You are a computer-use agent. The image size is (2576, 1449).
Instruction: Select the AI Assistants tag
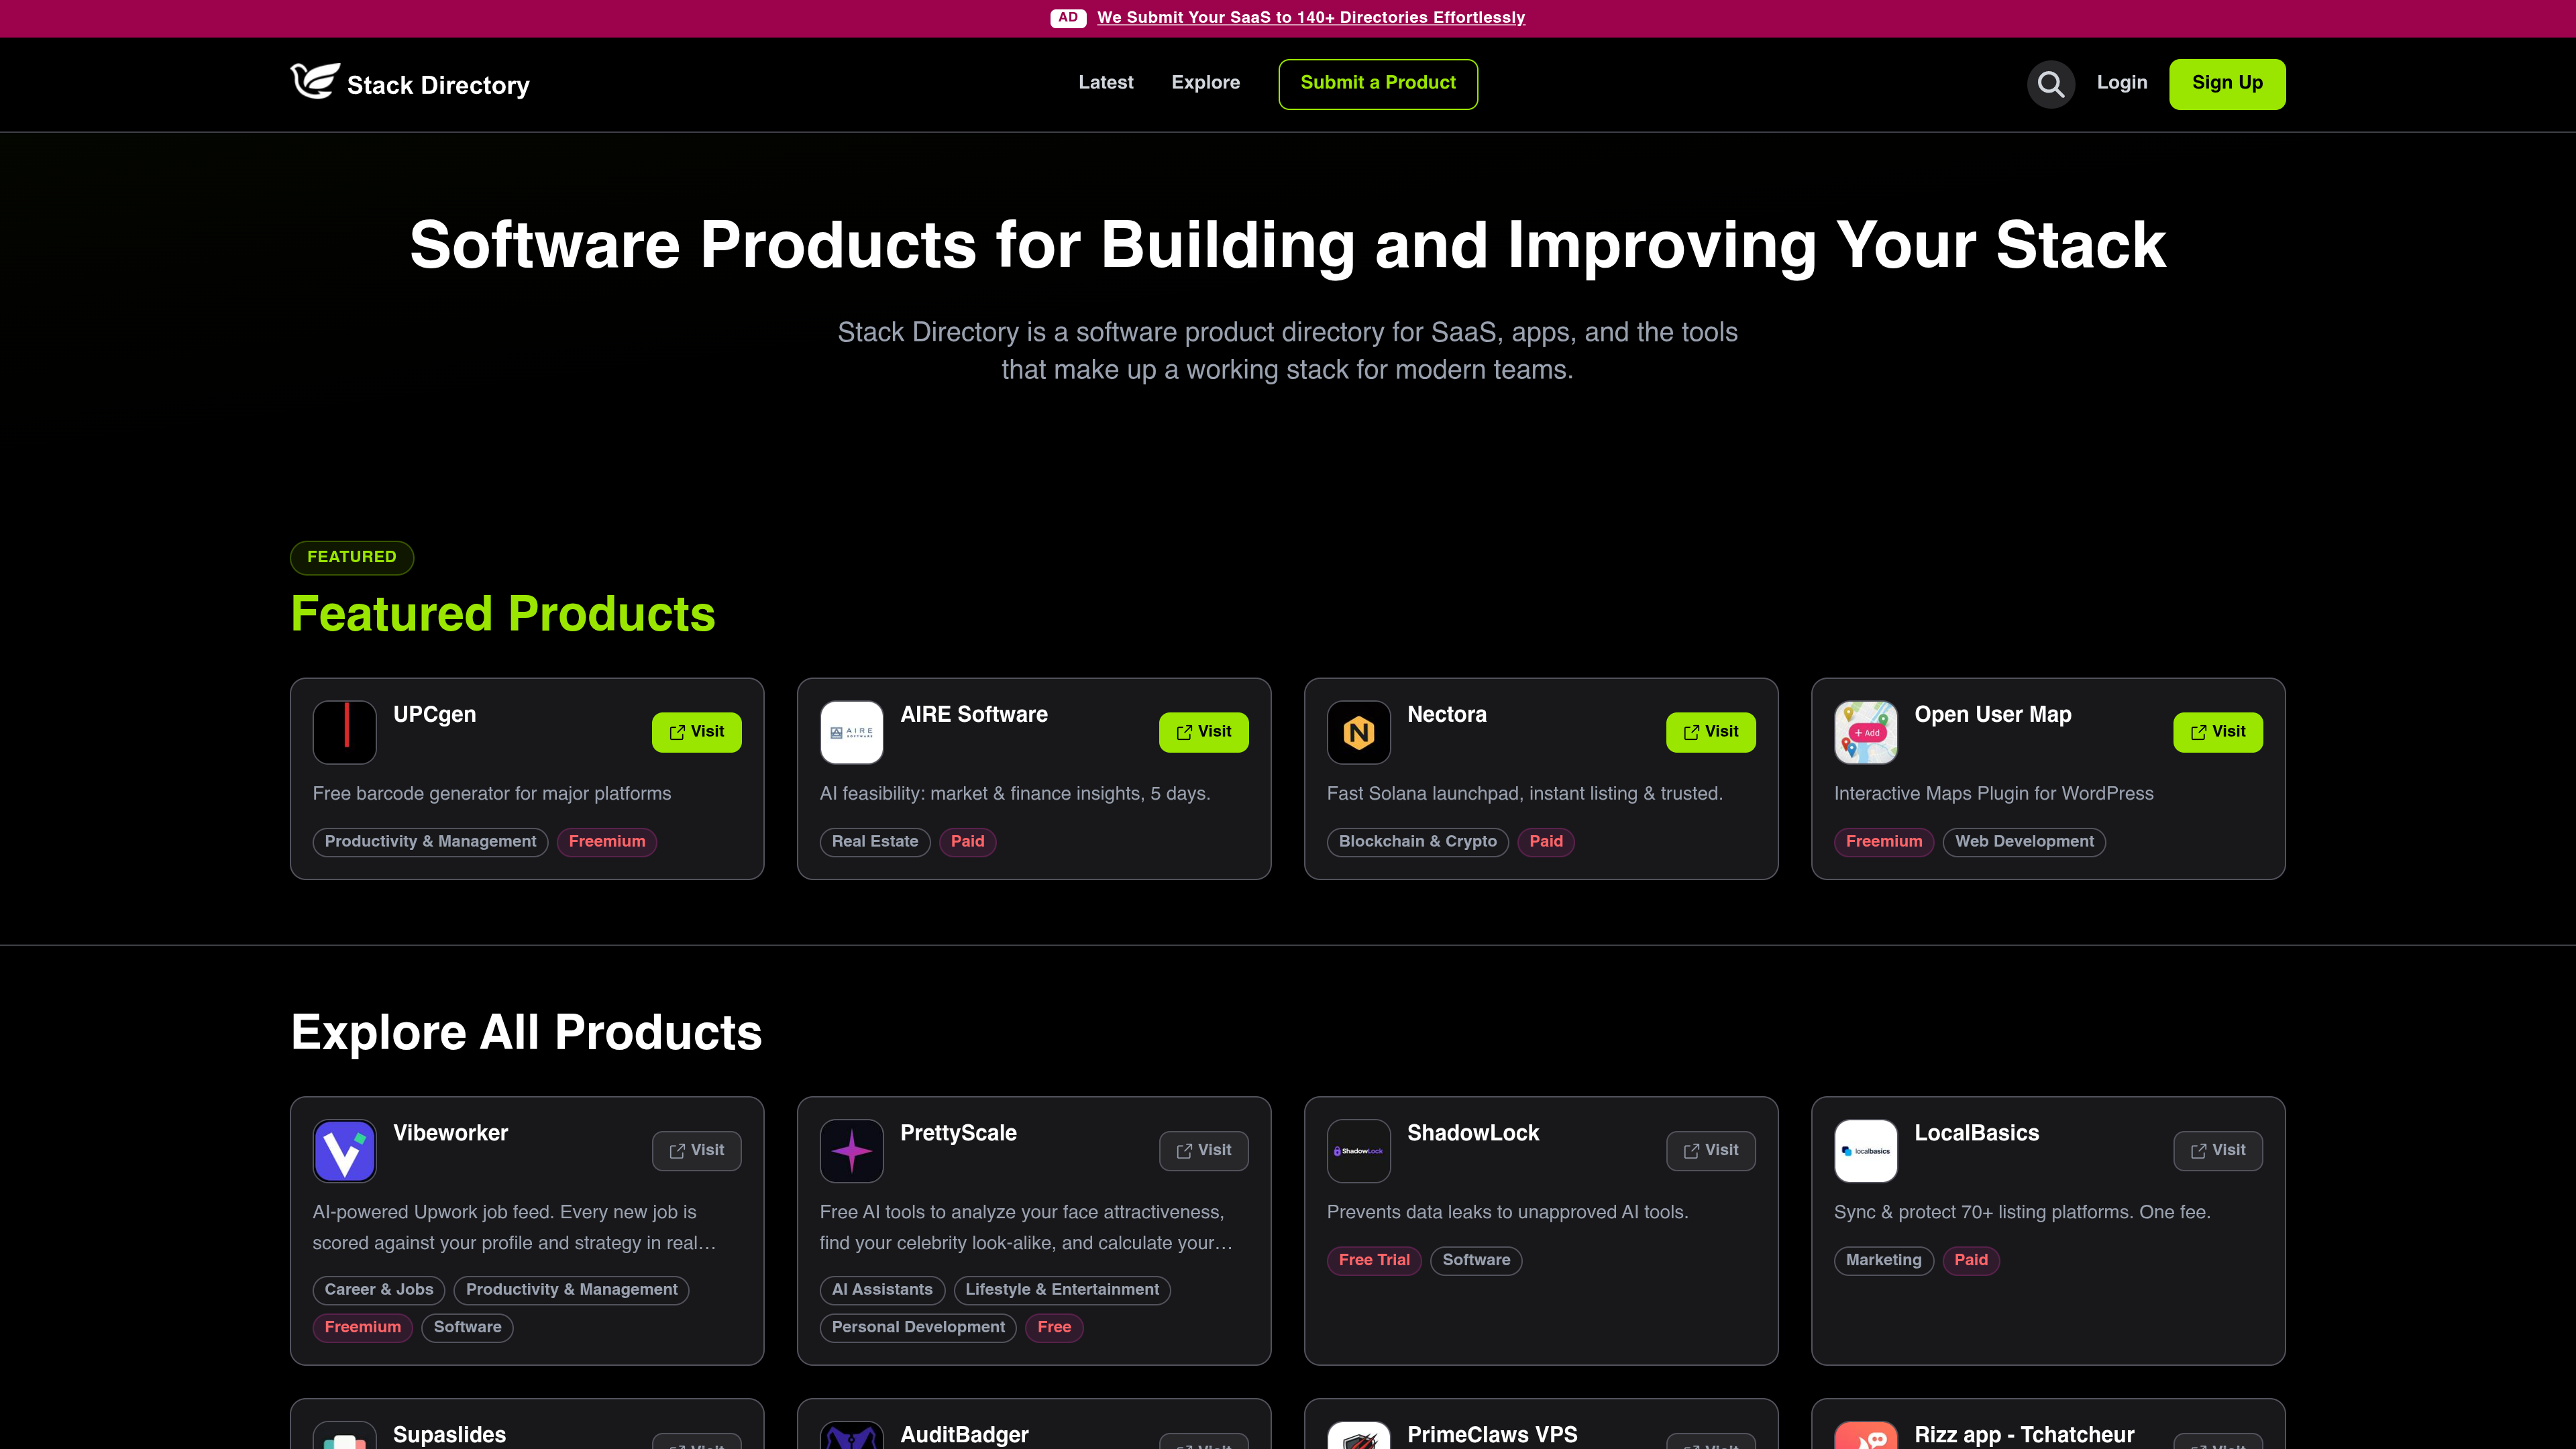pyautogui.click(x=882, y=1290)
